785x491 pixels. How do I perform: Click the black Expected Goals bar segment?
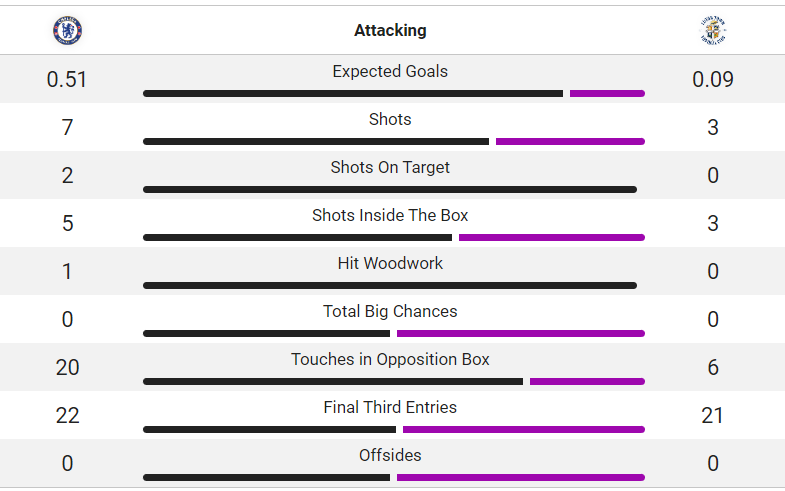353,94
